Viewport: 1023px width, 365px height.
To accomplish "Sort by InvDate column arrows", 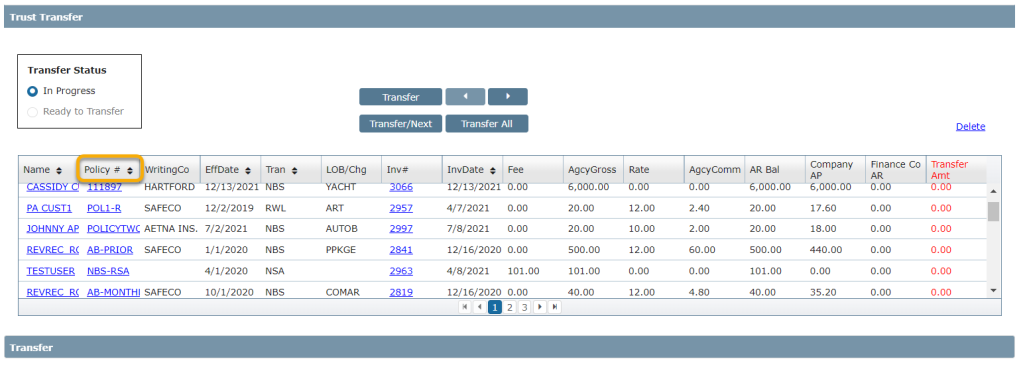I will tap(493, 170).
